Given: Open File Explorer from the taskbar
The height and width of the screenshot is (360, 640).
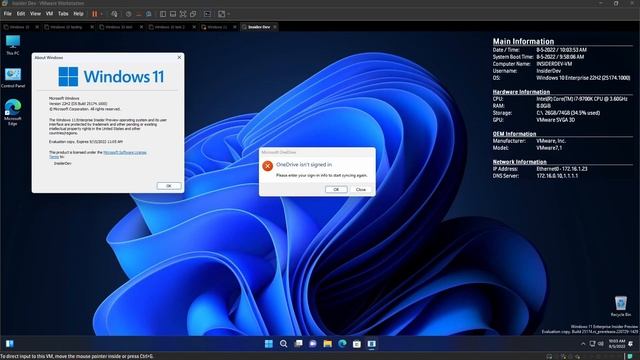Looking at the screenshot, I should pos(327,344).
